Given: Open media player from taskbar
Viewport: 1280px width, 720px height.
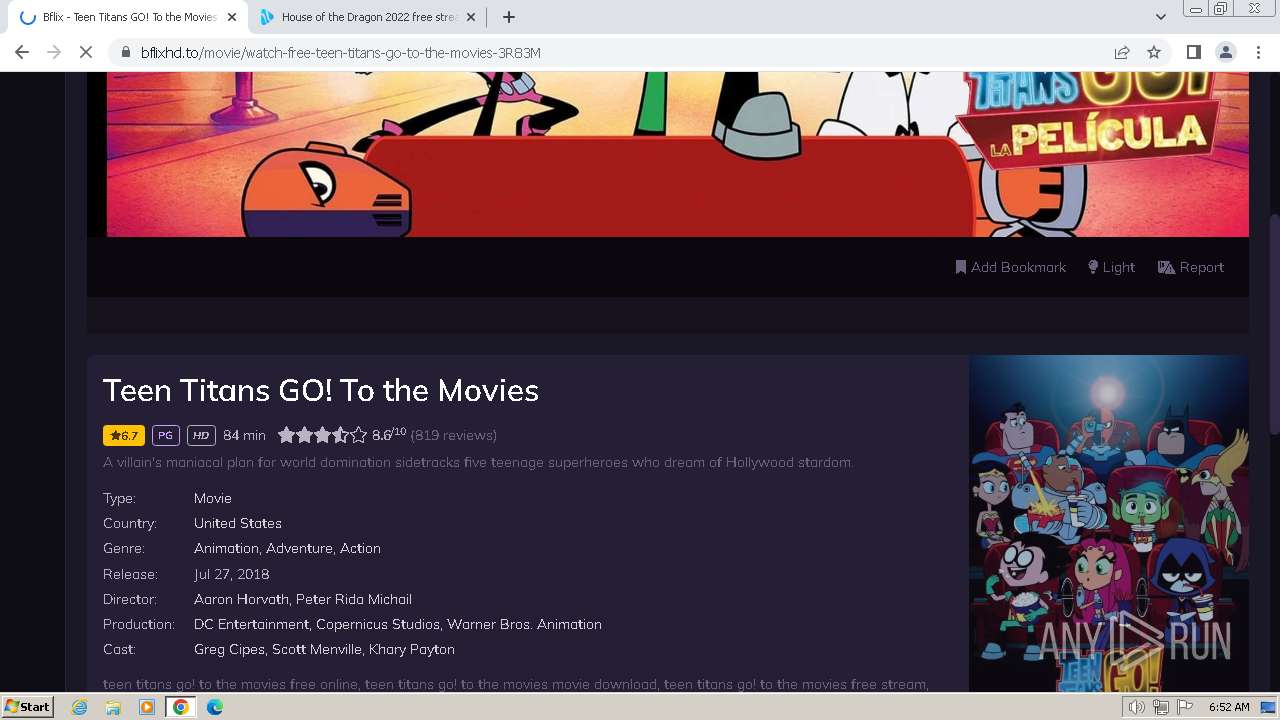Looking at the screenshot, I should [x=147, y=707].
